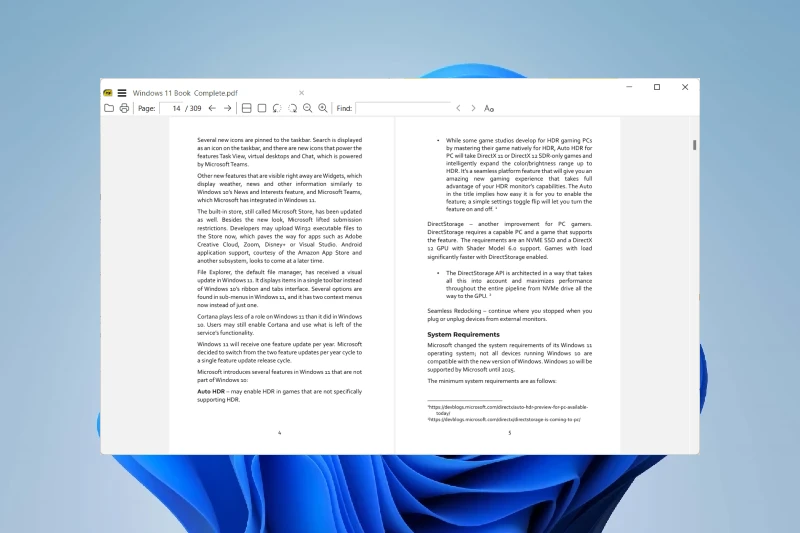800x533 pixels.
Task: Go to the next page arrow
Action: pos(228,108)
